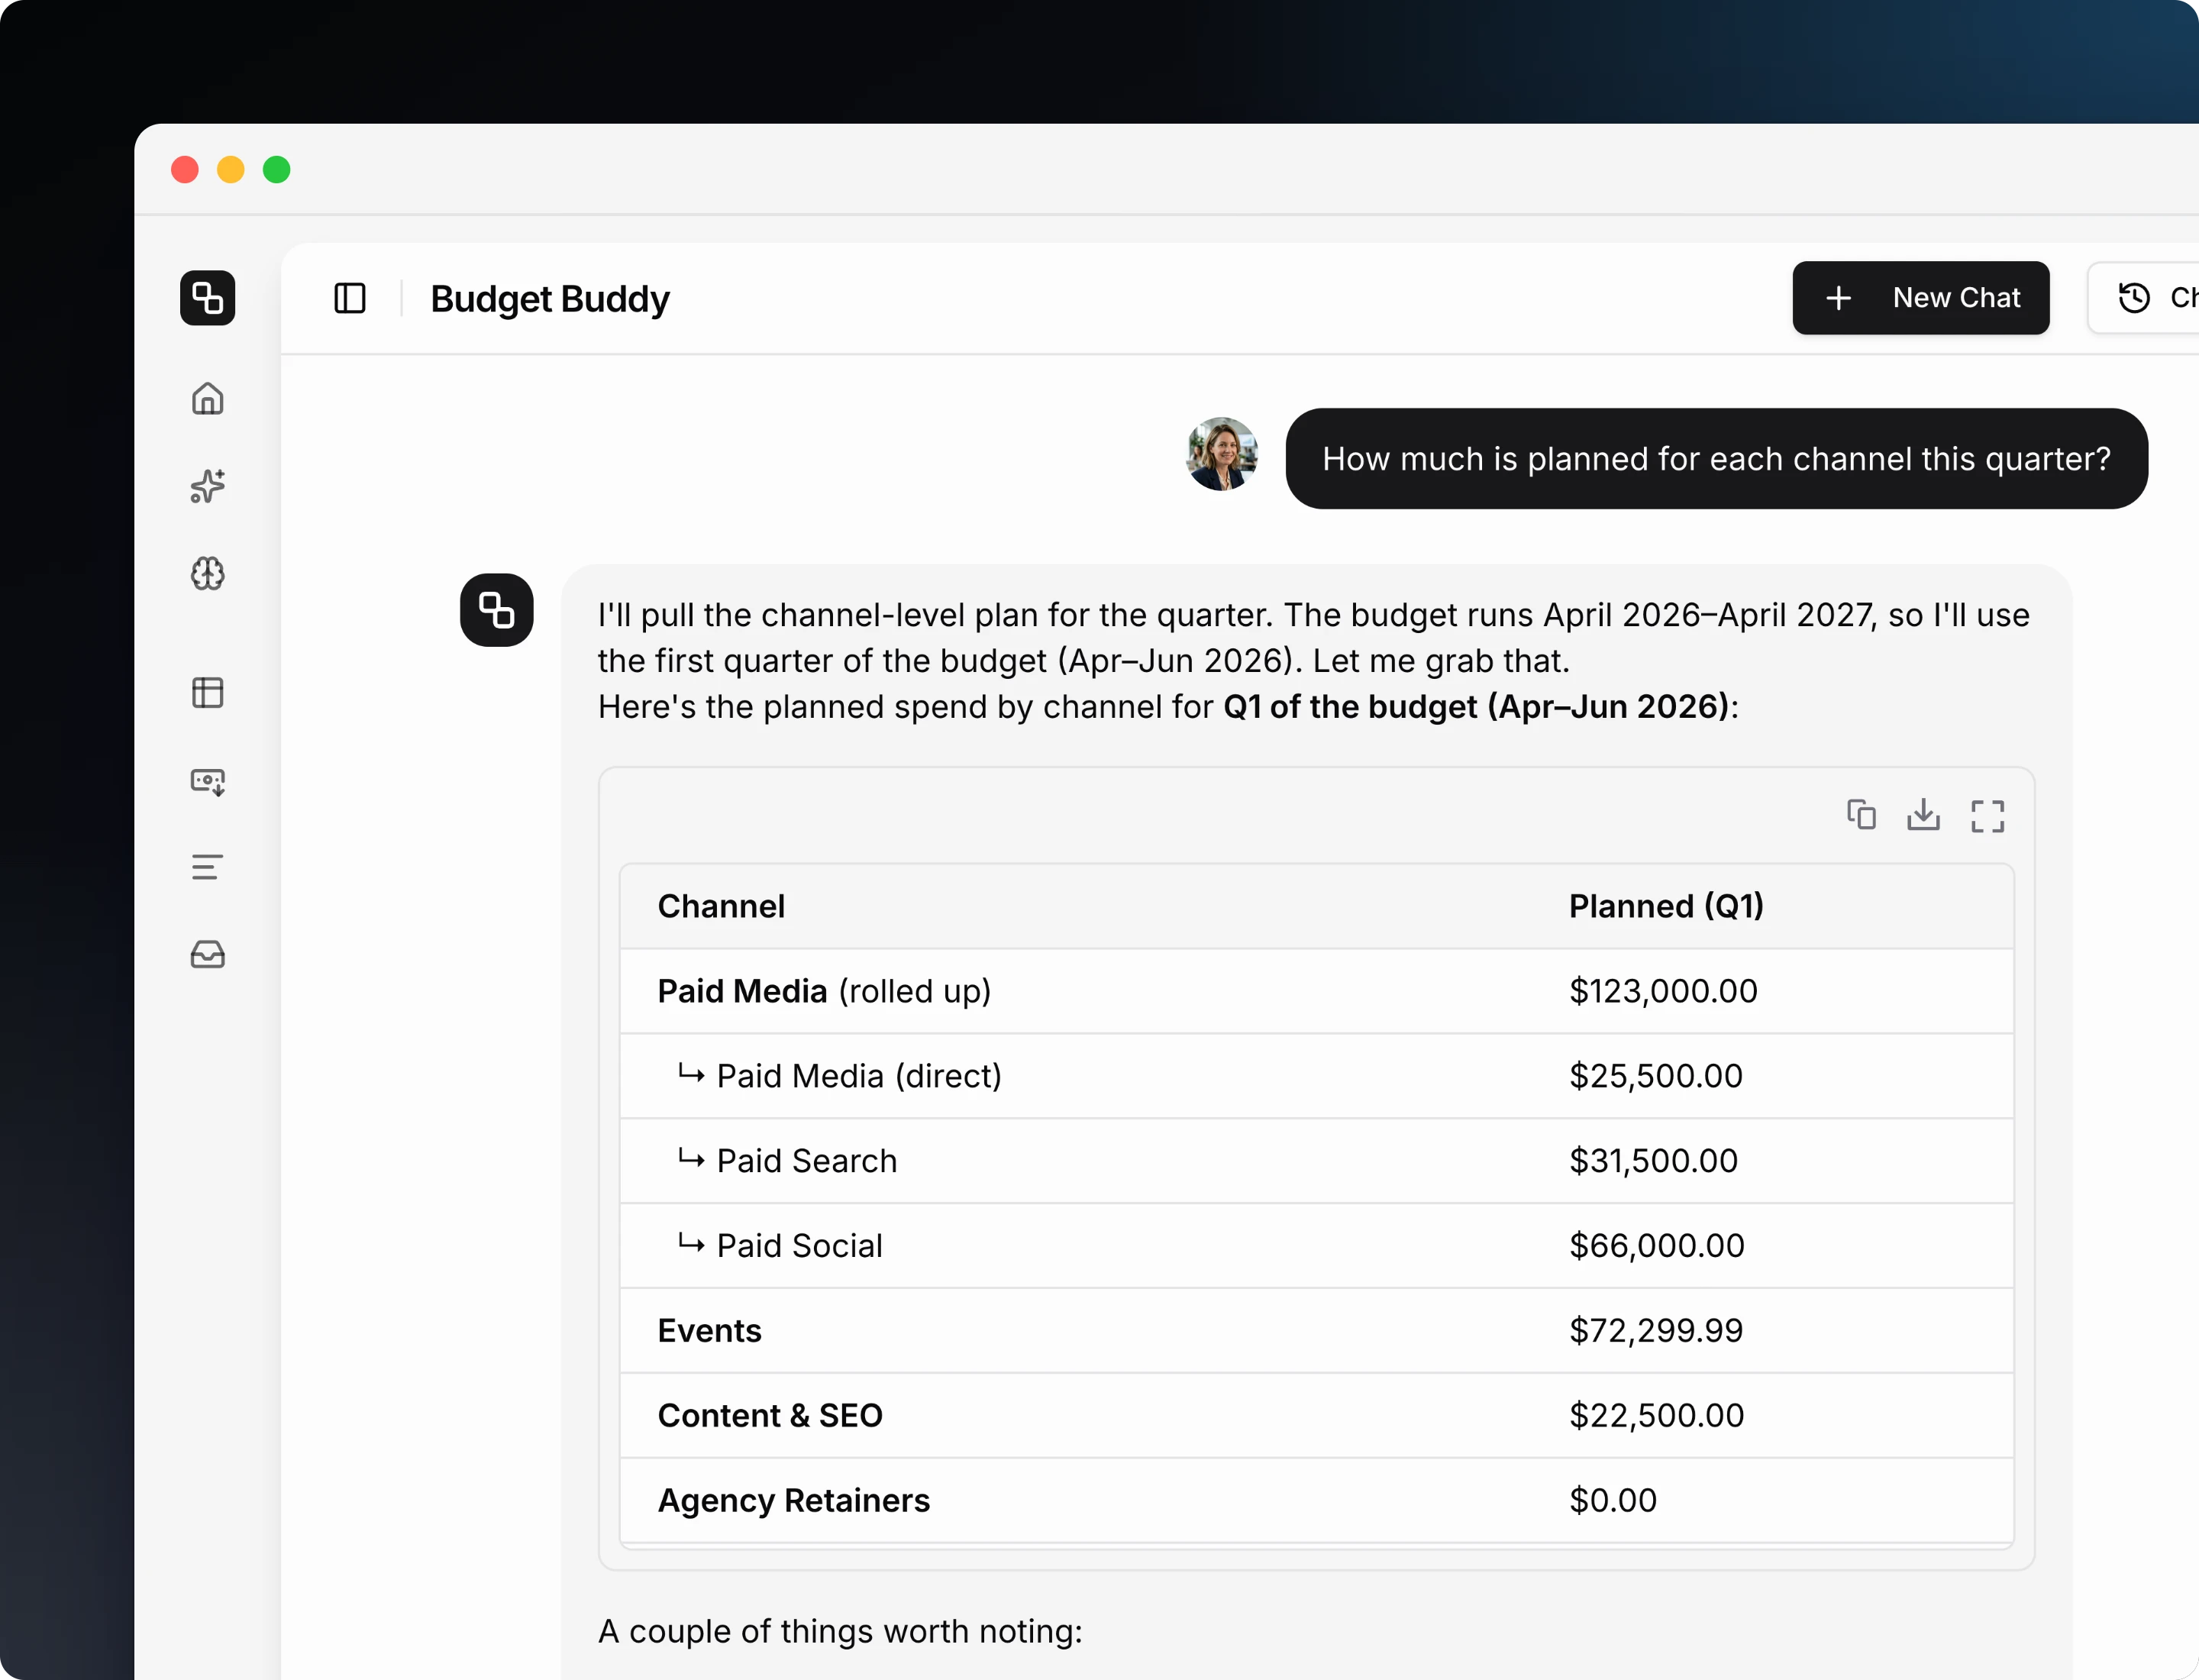The image size is (2199, 1680).
Task: Download the table using the download icon
Action: point(1923,815)
